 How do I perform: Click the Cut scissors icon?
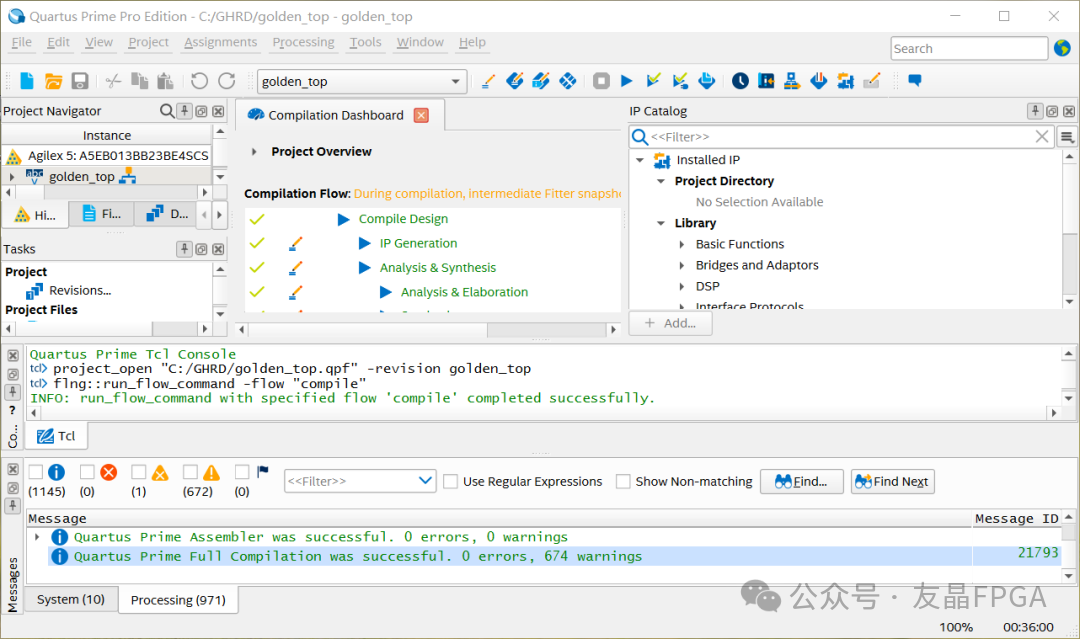point(113,81)
